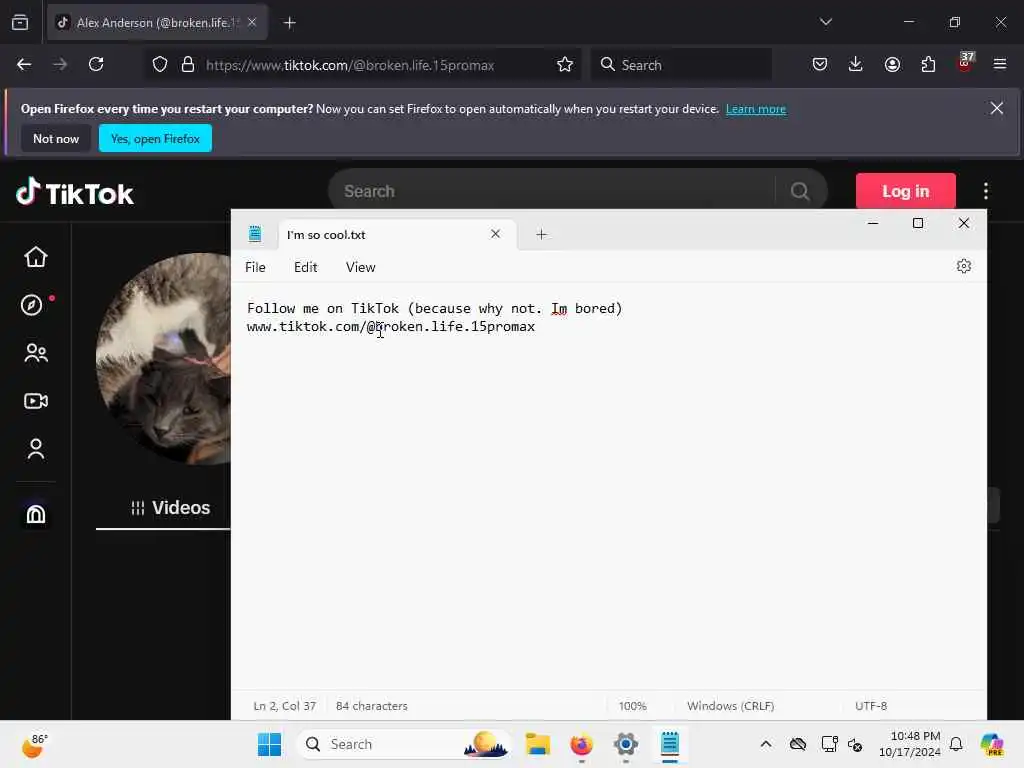
Task: Open Notepad View menu
Action: pyautogui.click(x=360, y=267)
